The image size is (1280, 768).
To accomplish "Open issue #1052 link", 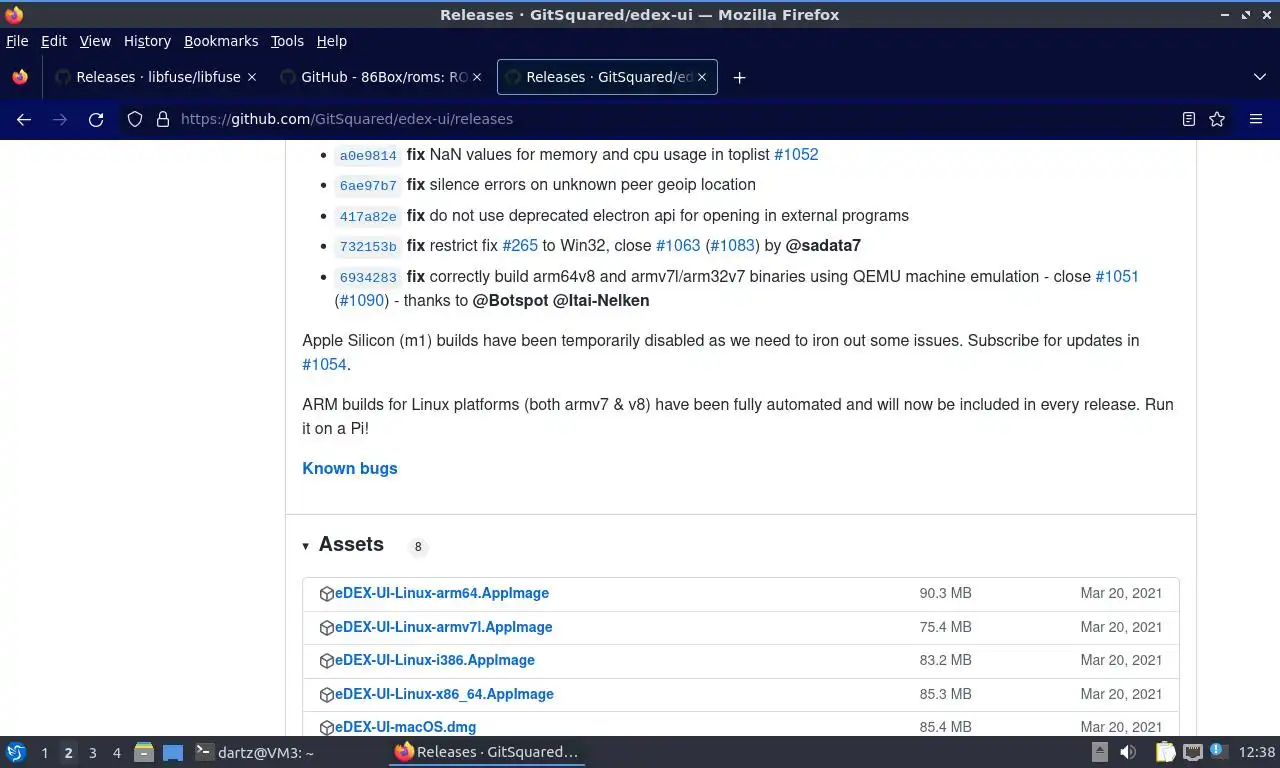I will 796,154.
